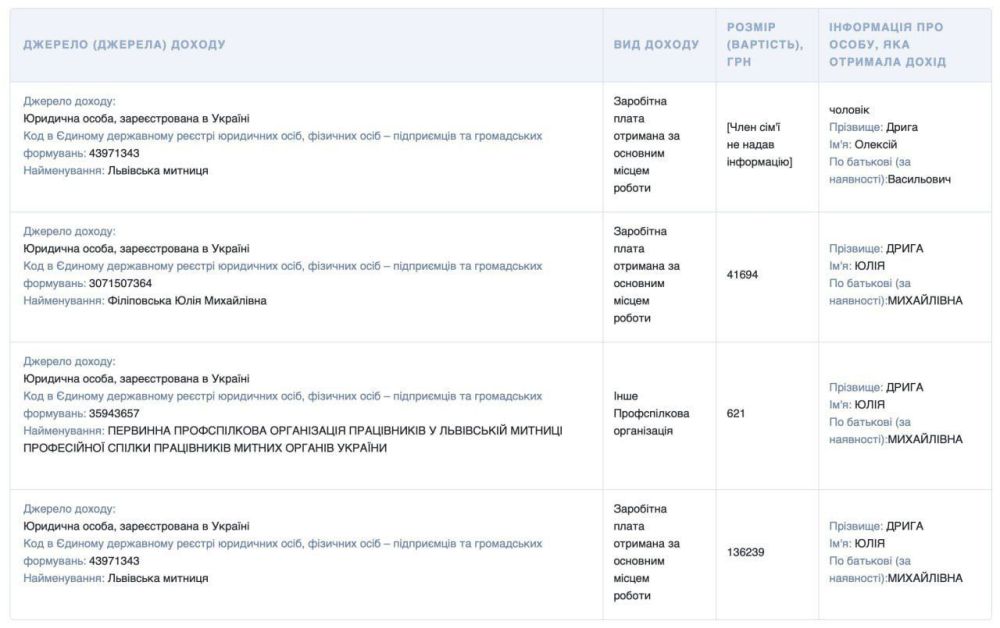Click the "Джерело (джерела) доходу" column header
Viewport: 1000px width, 628px height.
(124, 45)
